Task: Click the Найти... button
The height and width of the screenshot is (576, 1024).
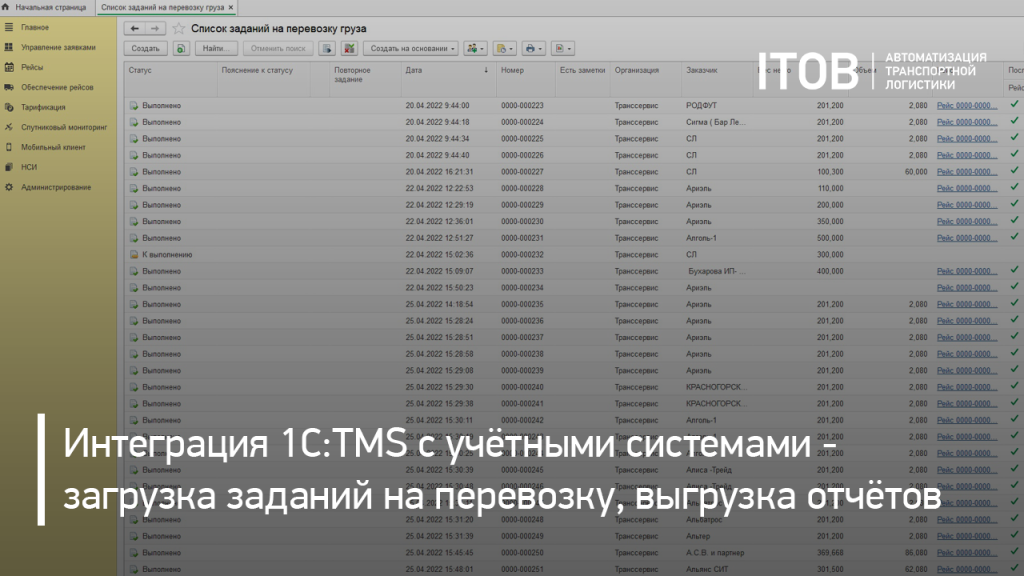Action: 216,48
